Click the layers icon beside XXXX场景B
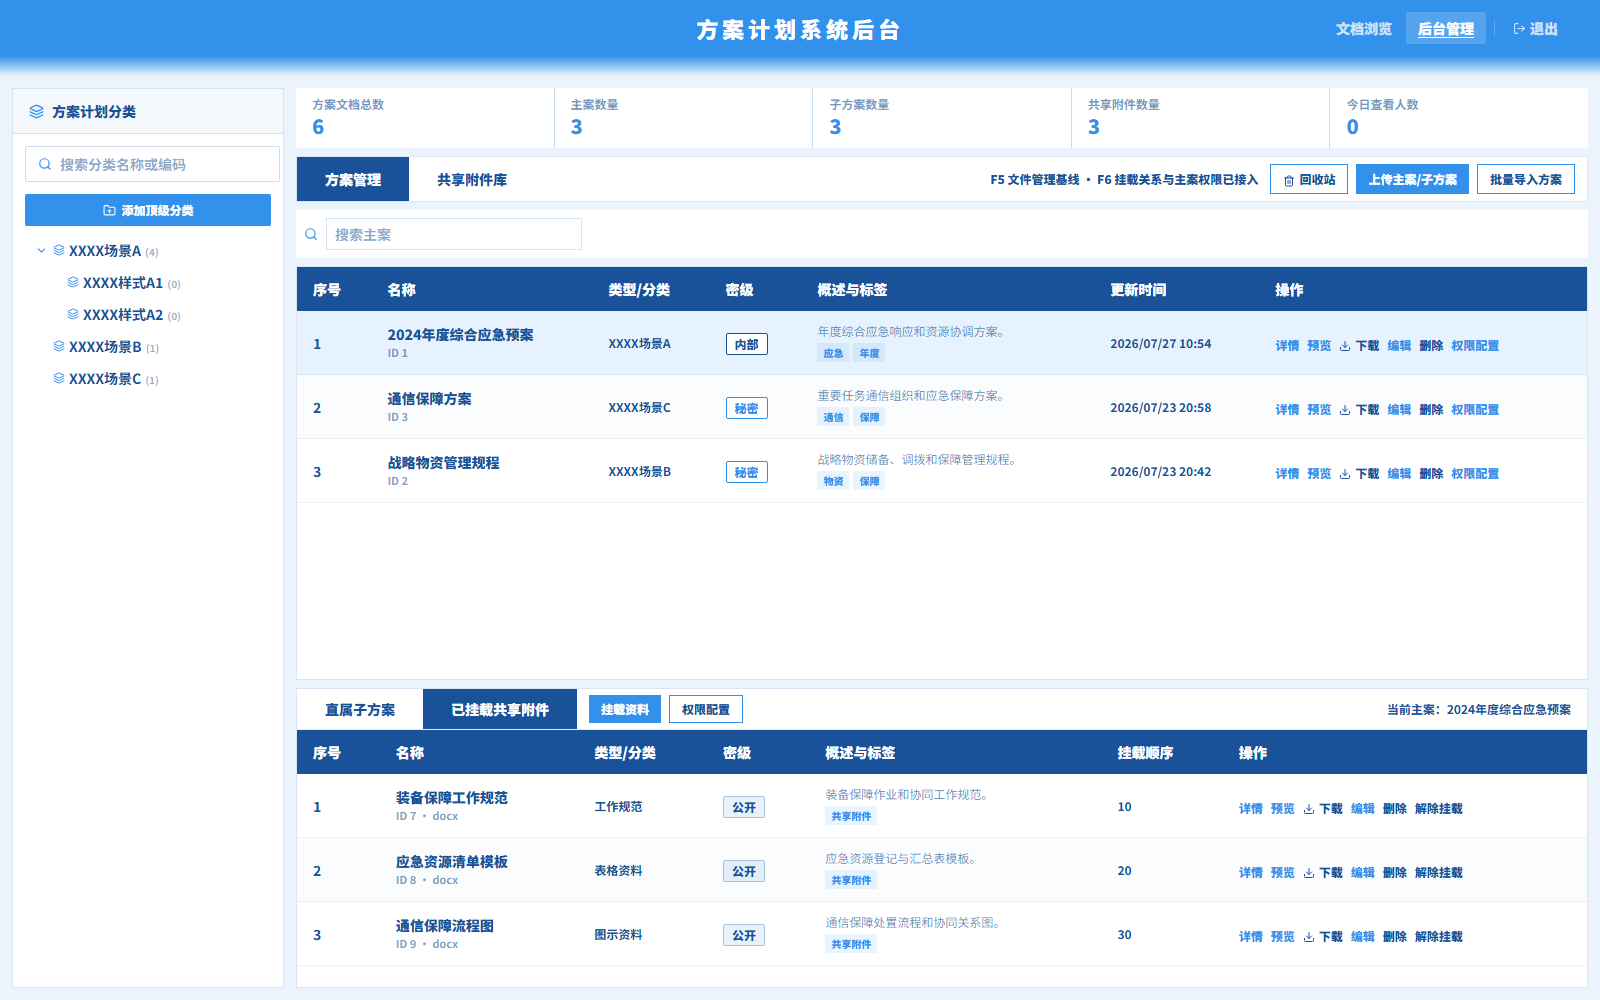This screenshot has height=1000, width=1600. click(x=59, y=346)
